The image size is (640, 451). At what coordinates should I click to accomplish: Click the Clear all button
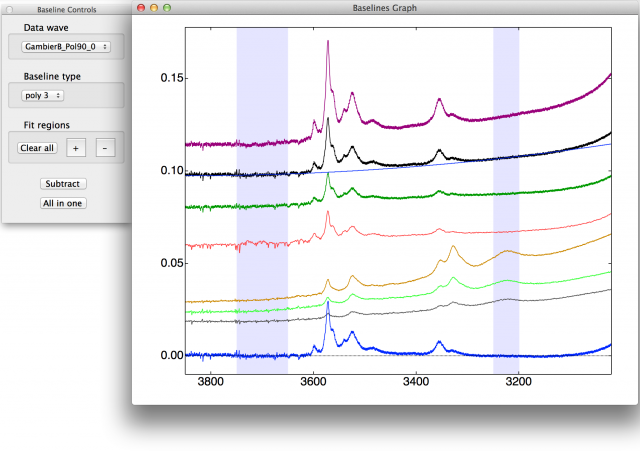(x=37, y=148)
